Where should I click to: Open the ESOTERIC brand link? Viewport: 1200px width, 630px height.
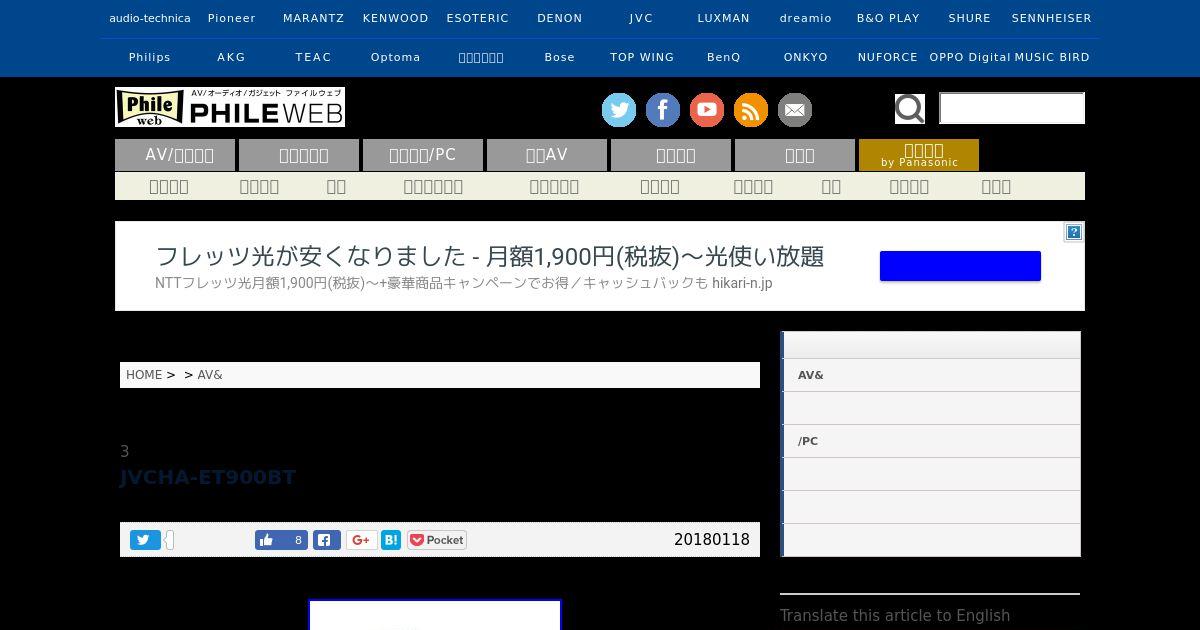(x=478, y=18)
